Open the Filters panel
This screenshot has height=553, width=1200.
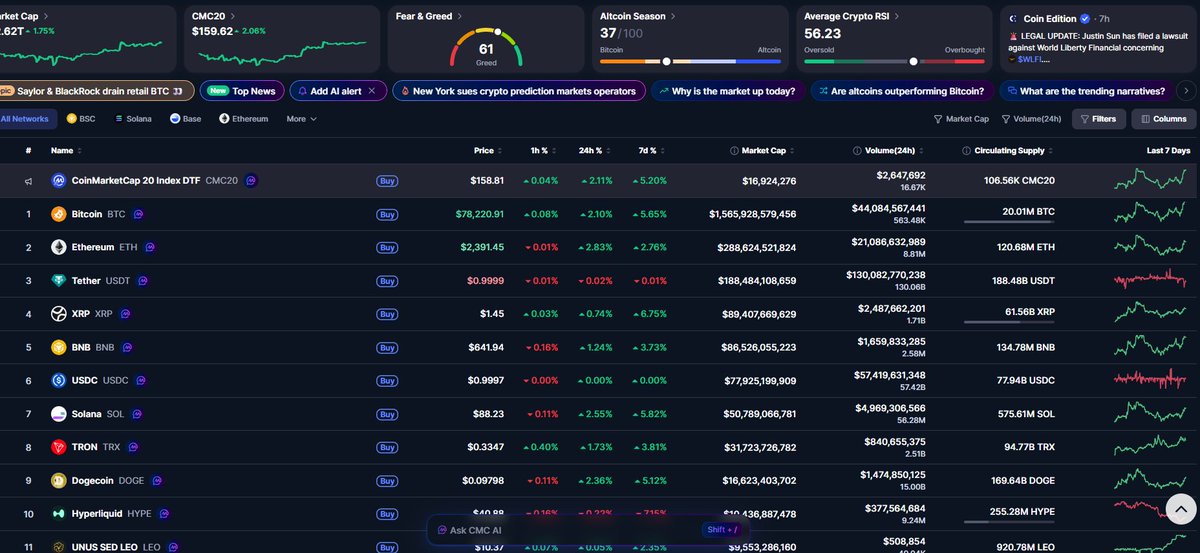coord(1098,119)
